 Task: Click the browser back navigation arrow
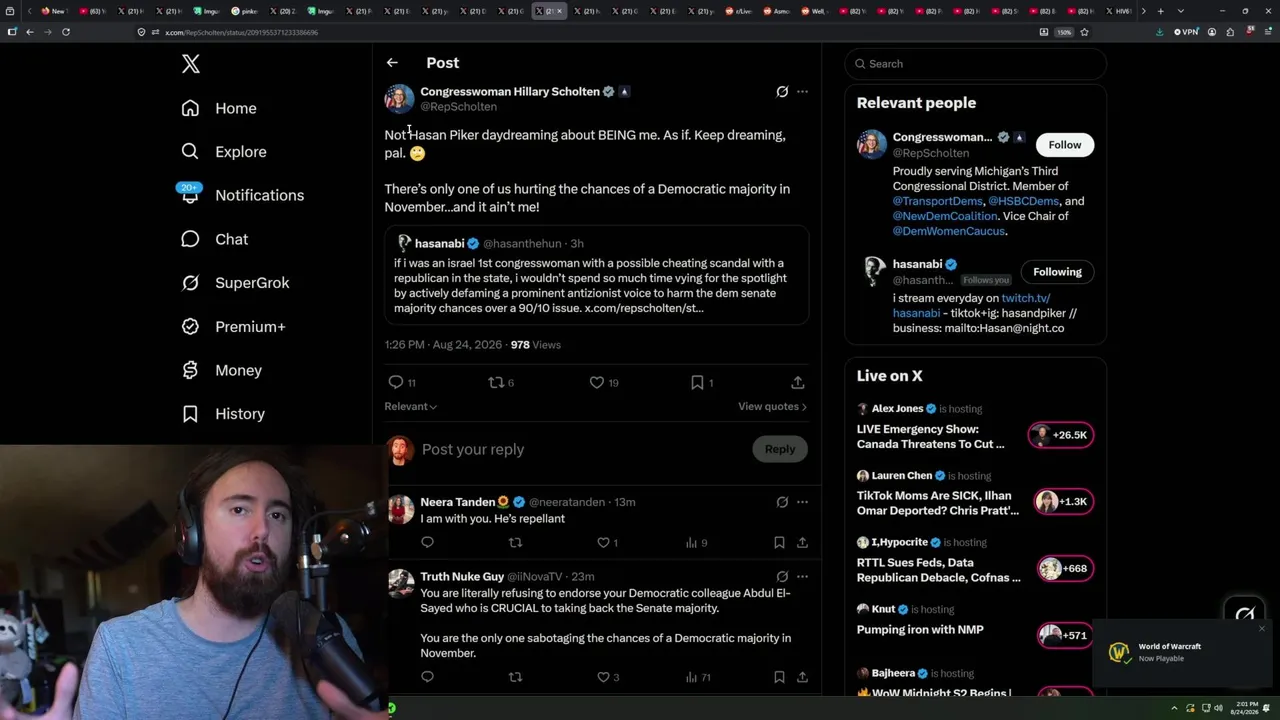point(30,32)
